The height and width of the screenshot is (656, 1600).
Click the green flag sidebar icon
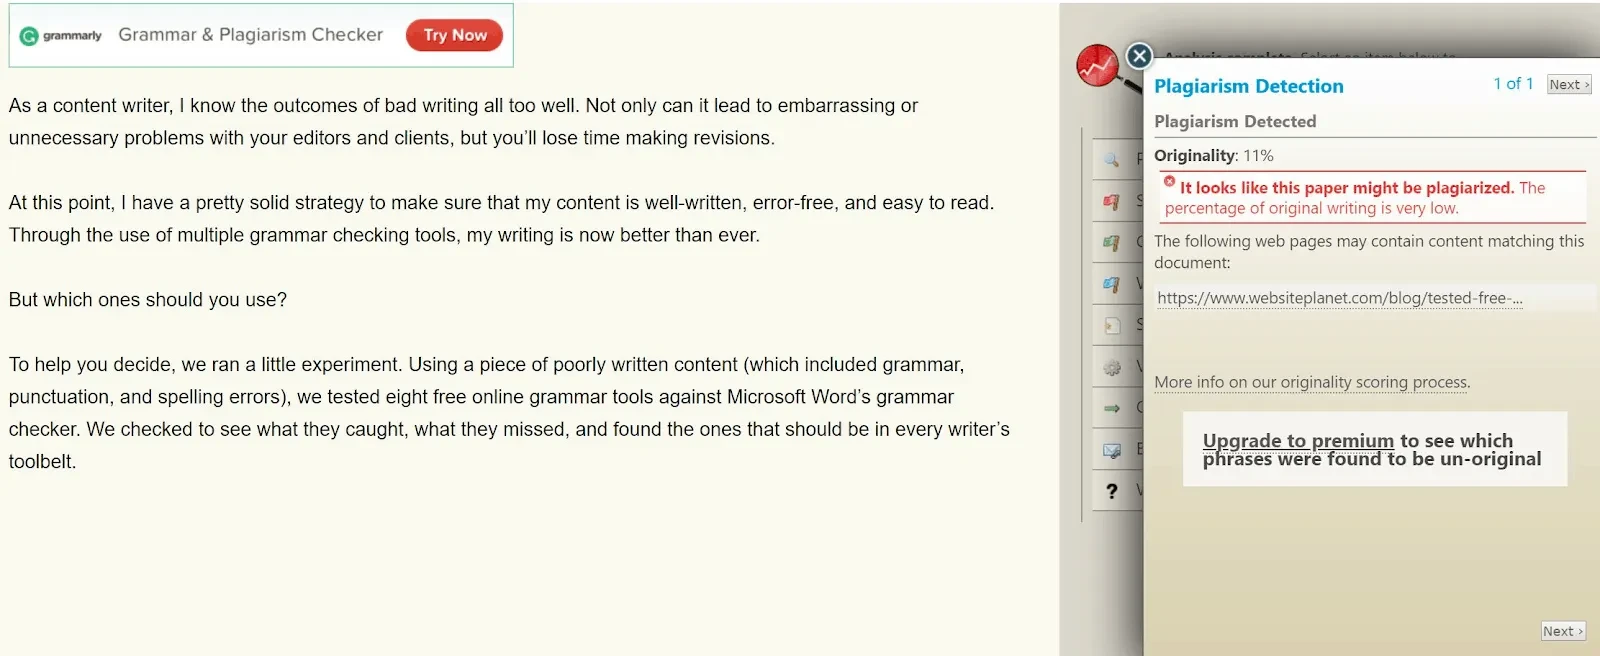click(x=1111, y=242)
